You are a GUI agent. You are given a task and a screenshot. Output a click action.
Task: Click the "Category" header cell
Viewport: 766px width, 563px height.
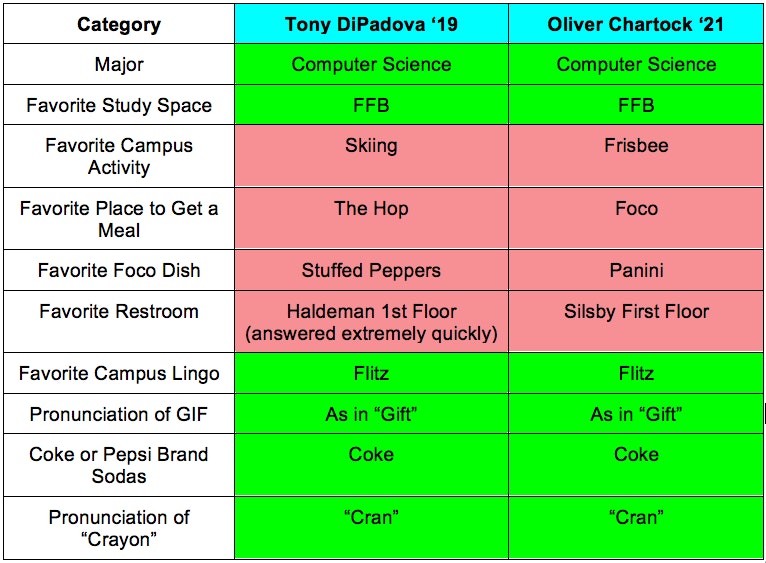(x=119, y=24)
